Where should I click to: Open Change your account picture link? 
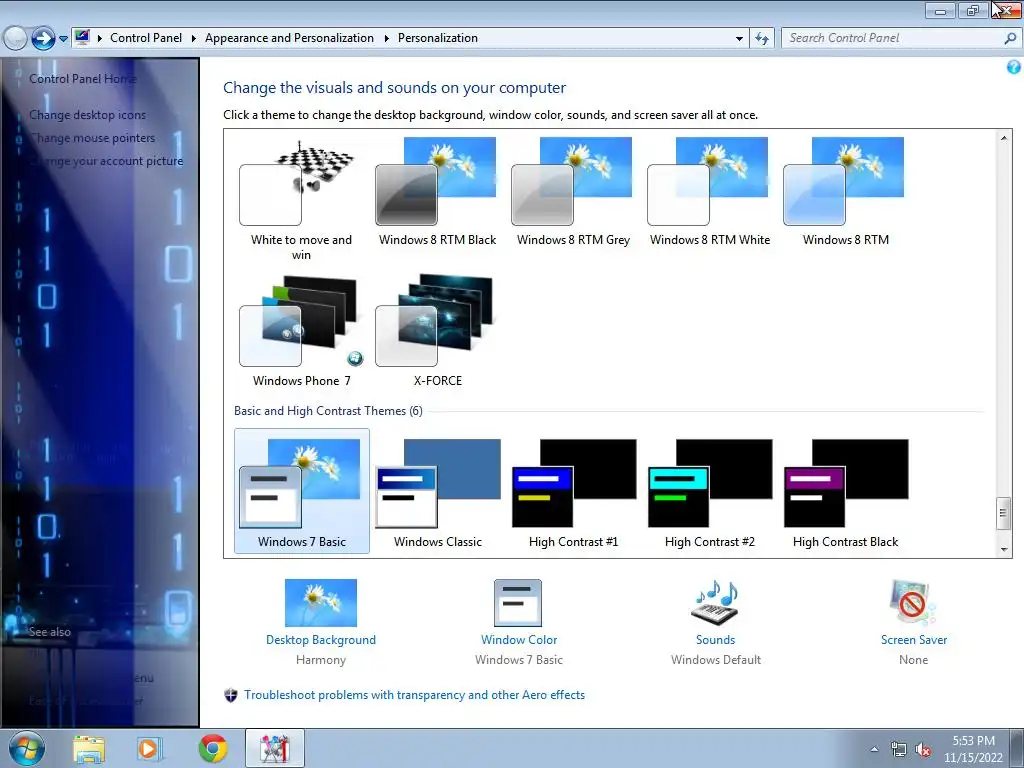[x=106, y=161]
